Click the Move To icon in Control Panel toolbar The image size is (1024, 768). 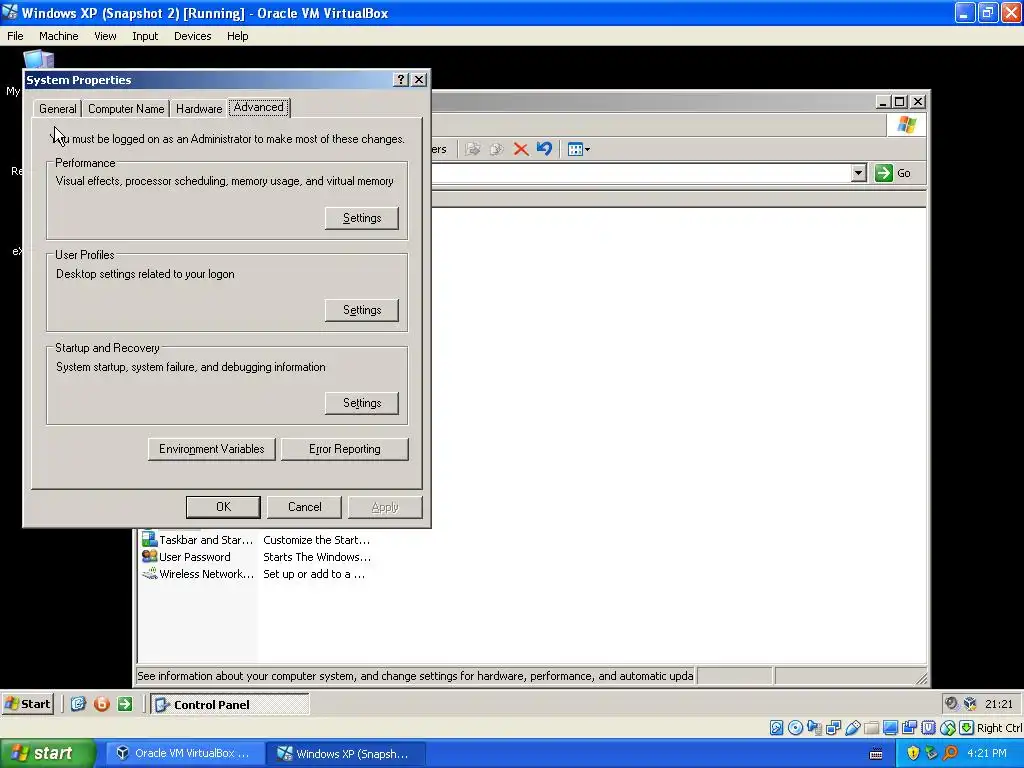tap(473, 150)
